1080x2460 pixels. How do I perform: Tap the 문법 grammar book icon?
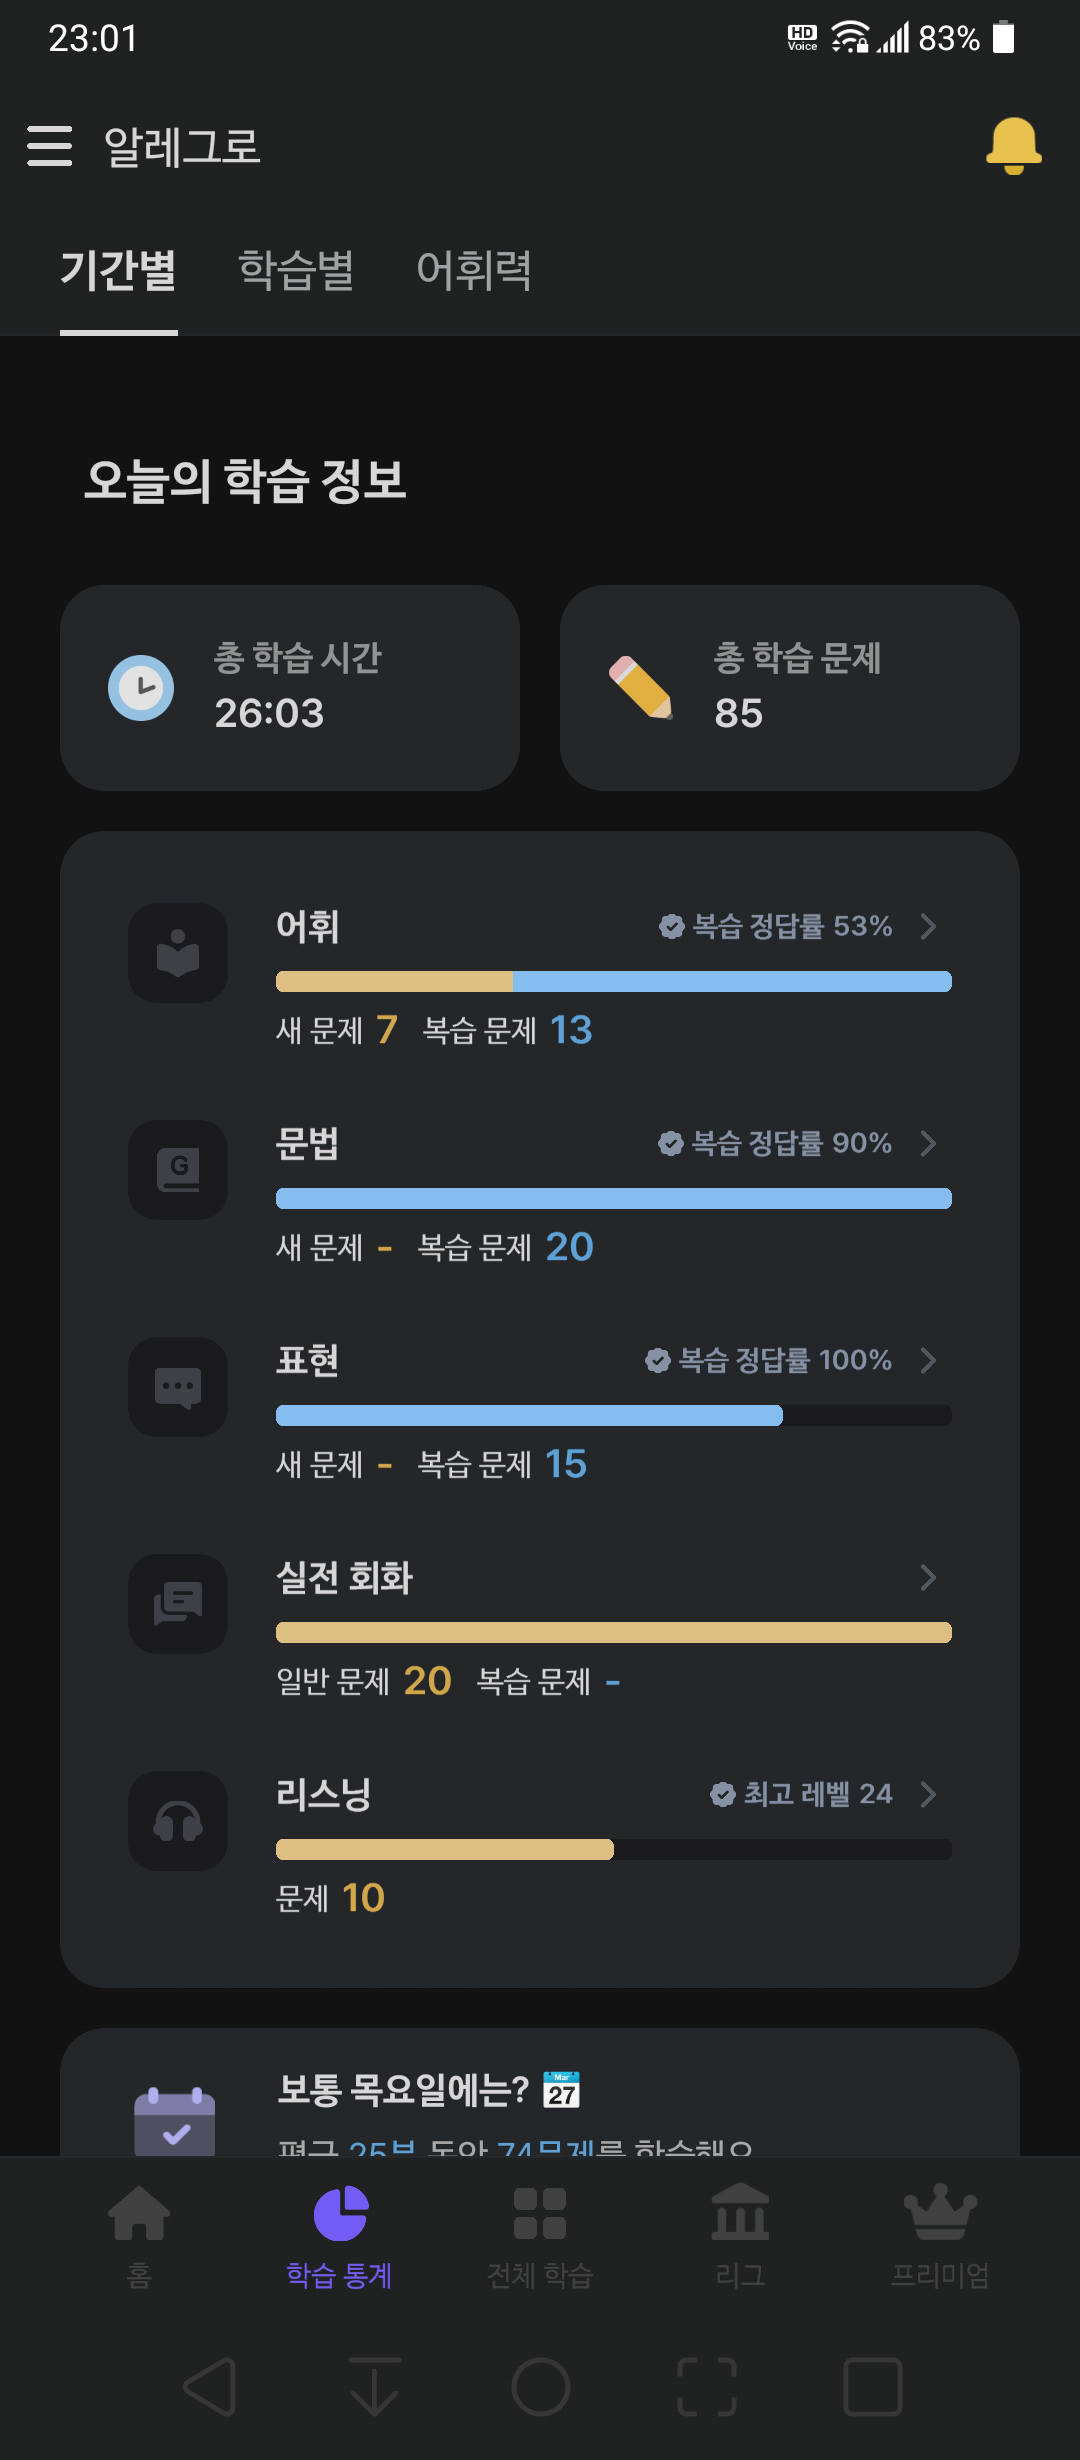[178, 1170]
